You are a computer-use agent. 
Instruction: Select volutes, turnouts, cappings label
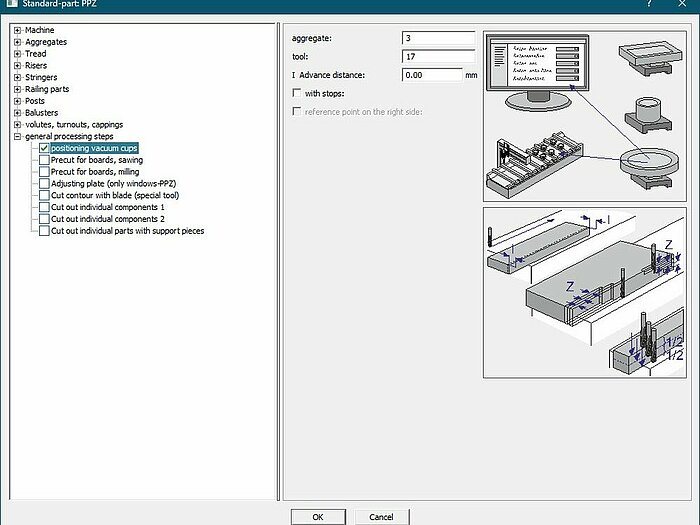74,125
